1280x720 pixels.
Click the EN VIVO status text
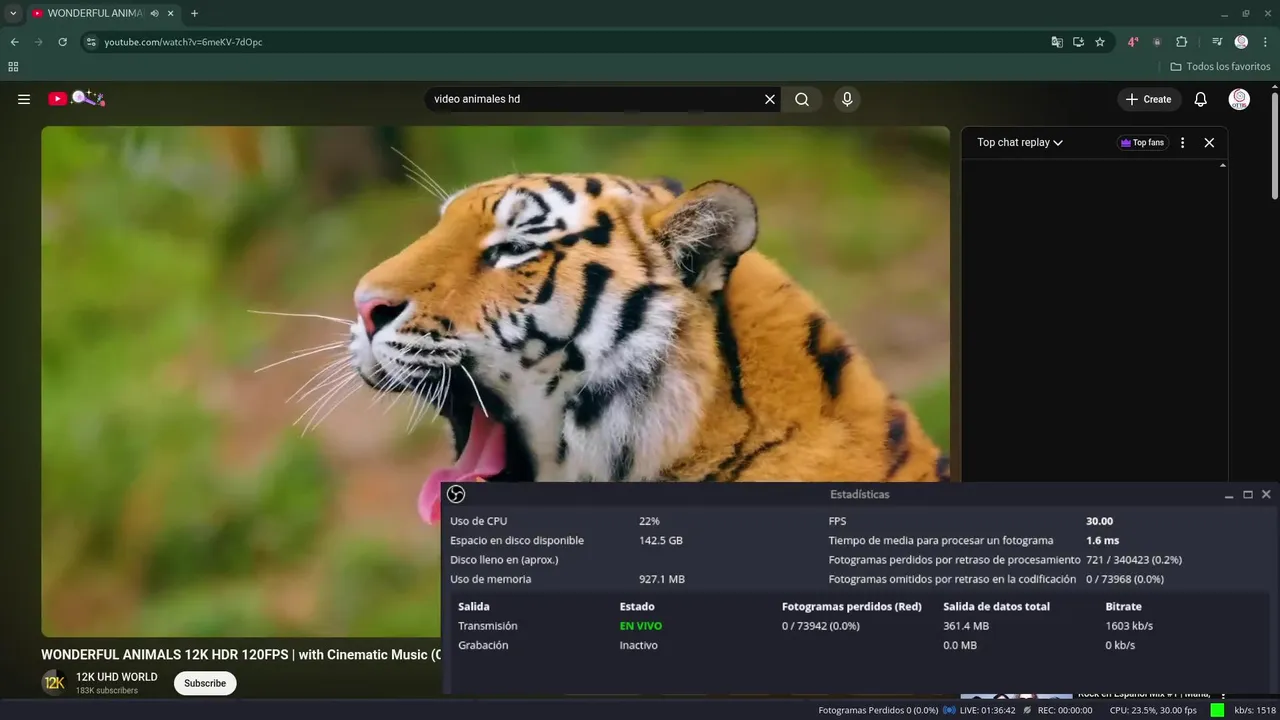(640, 626)
